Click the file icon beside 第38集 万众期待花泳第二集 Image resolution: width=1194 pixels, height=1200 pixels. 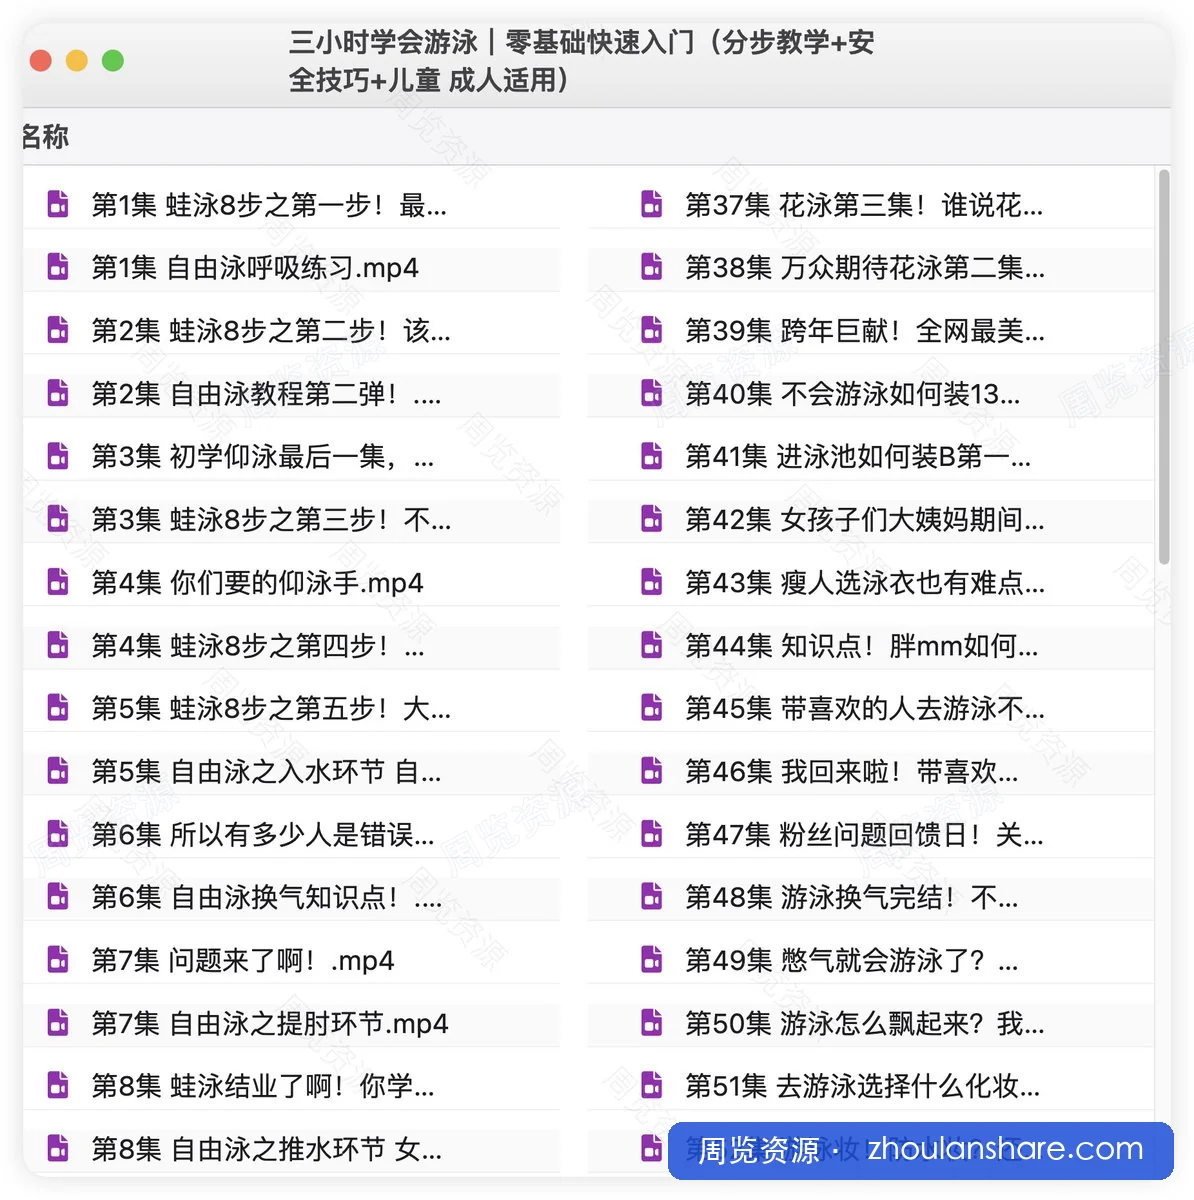[652, 267]
